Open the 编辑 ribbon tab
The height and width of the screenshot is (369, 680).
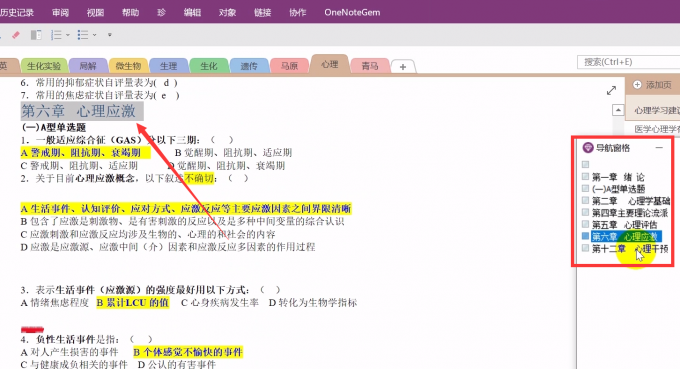tap(192, 13)
